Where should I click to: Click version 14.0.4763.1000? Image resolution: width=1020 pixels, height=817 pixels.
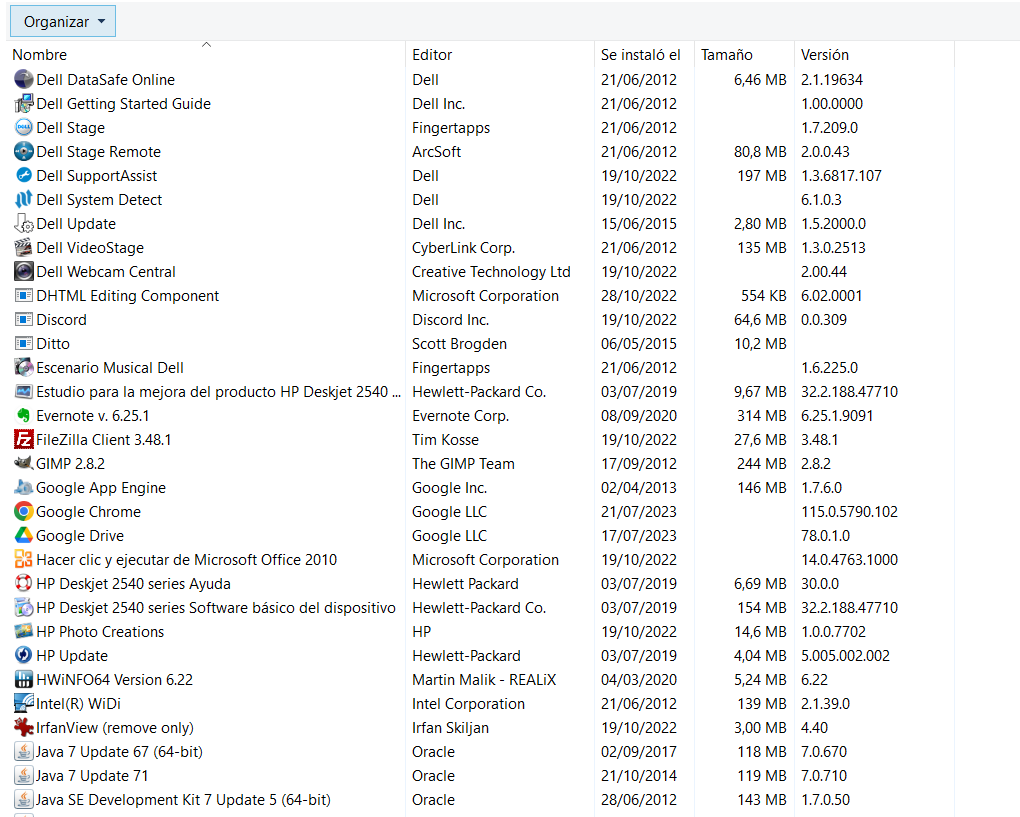(x=850, y=559)
